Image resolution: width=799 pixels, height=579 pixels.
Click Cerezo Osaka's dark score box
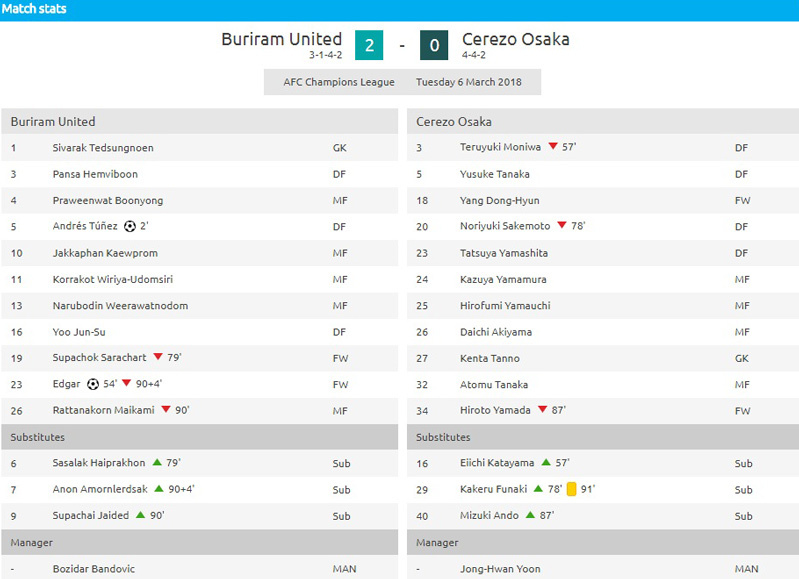(434, 45)
